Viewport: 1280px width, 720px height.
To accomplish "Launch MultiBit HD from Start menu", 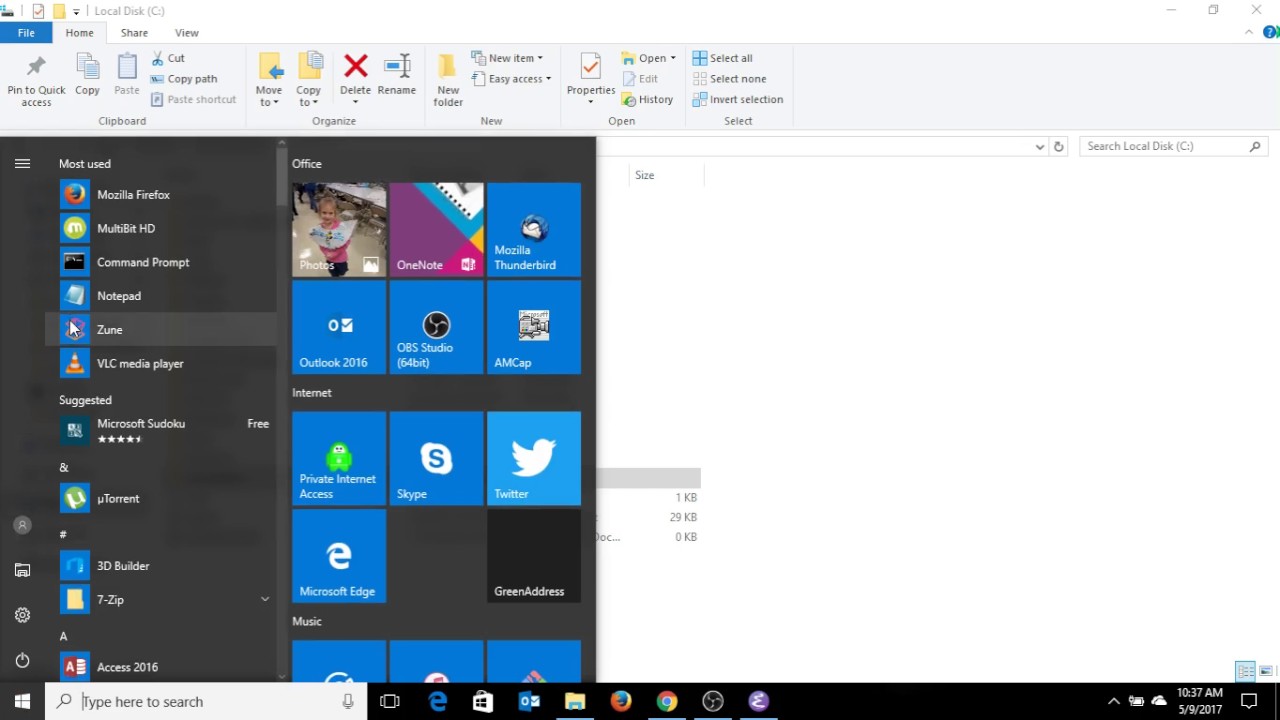I will click(160, 228).
